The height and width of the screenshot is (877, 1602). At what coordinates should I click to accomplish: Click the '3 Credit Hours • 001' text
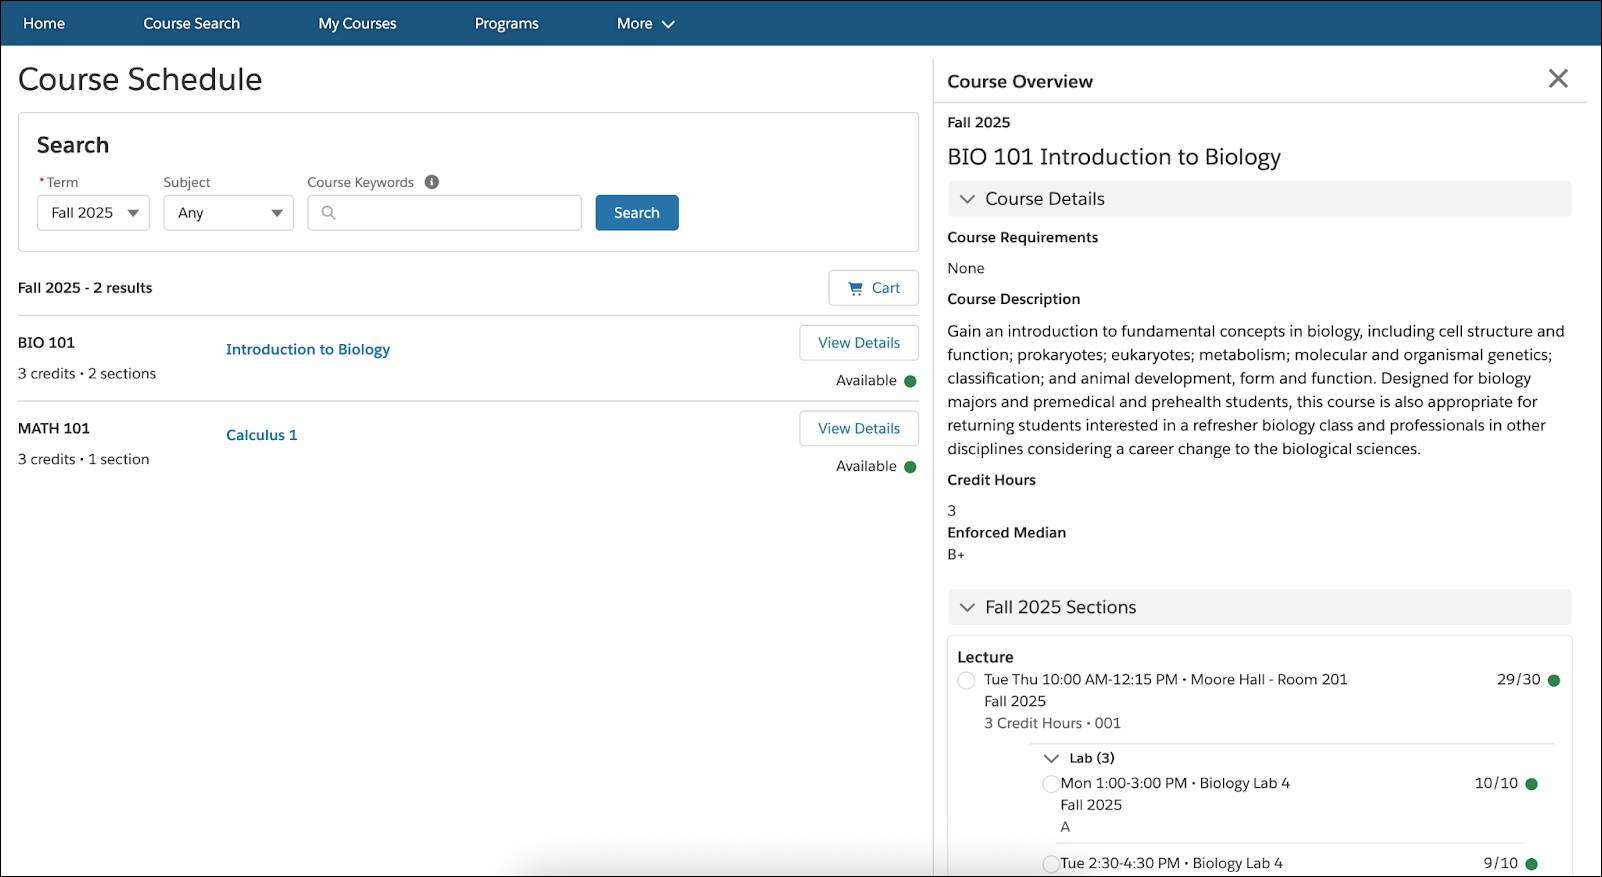(x=1052, y=723)
